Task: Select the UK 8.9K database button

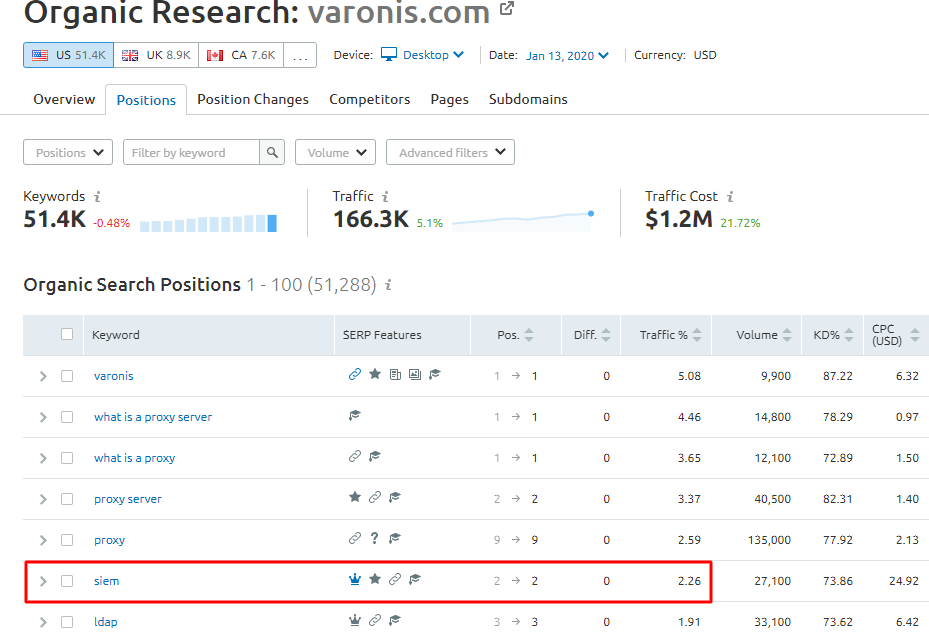Action: click(156, 55)
